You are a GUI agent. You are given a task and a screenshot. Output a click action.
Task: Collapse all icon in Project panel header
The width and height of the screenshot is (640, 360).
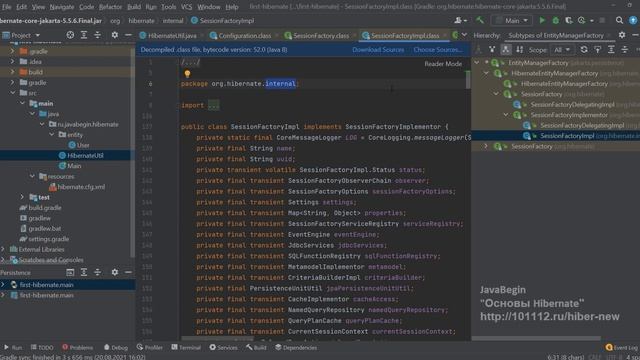[97, 35]
